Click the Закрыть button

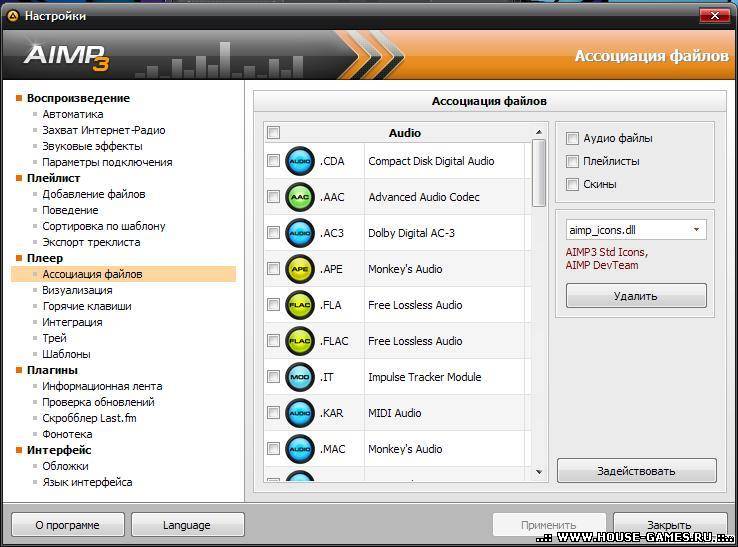pos(670,524)
